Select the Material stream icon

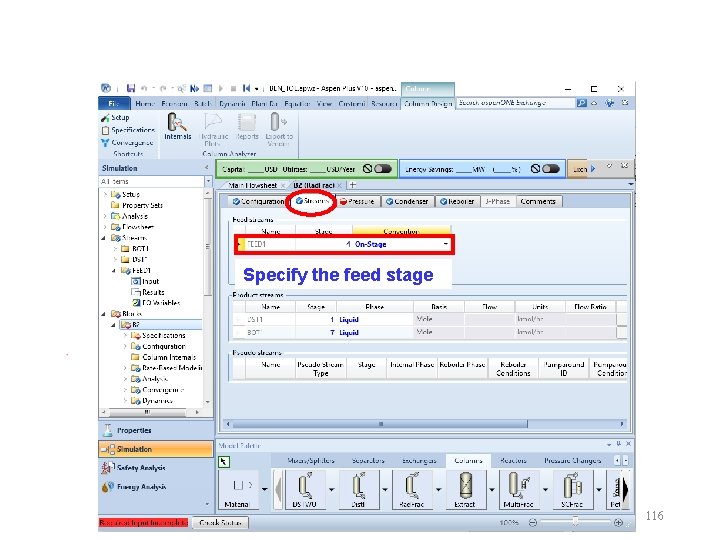(x=237, y=490)
